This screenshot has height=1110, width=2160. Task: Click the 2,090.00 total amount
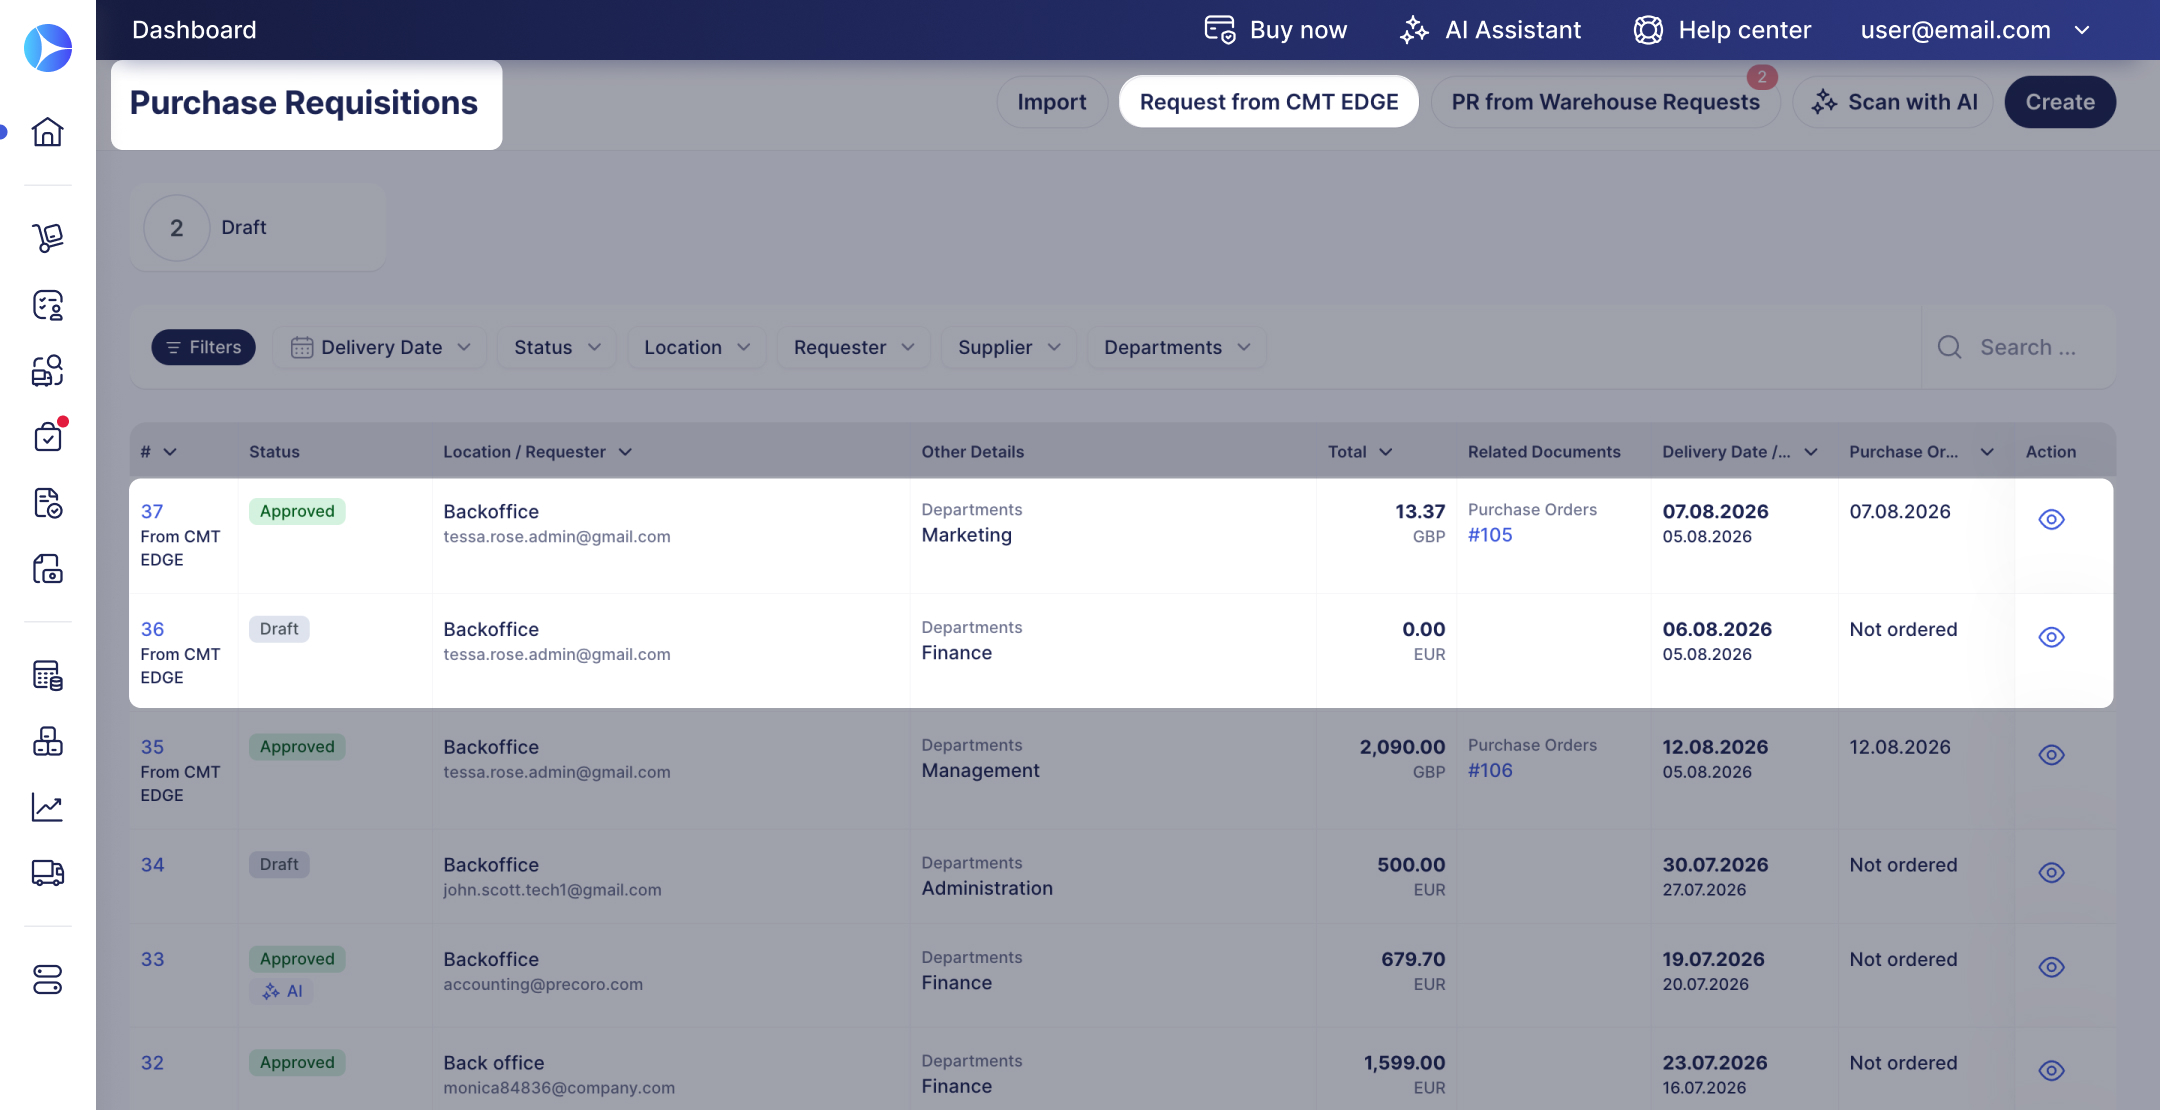[1402, 747]
